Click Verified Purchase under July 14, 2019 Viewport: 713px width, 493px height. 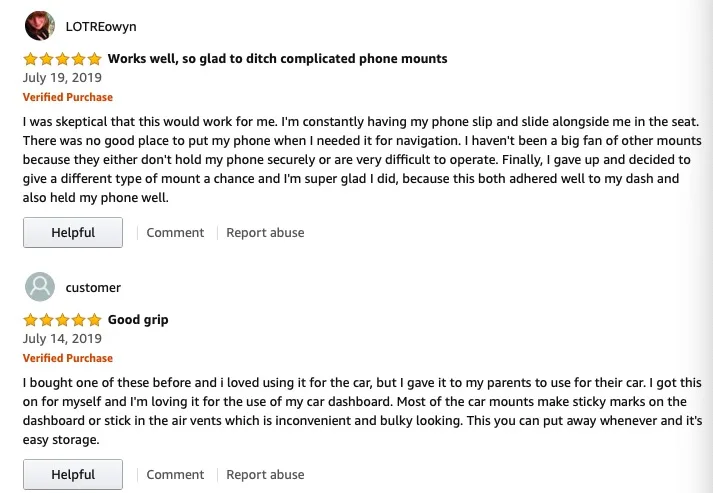click(68, 358)
